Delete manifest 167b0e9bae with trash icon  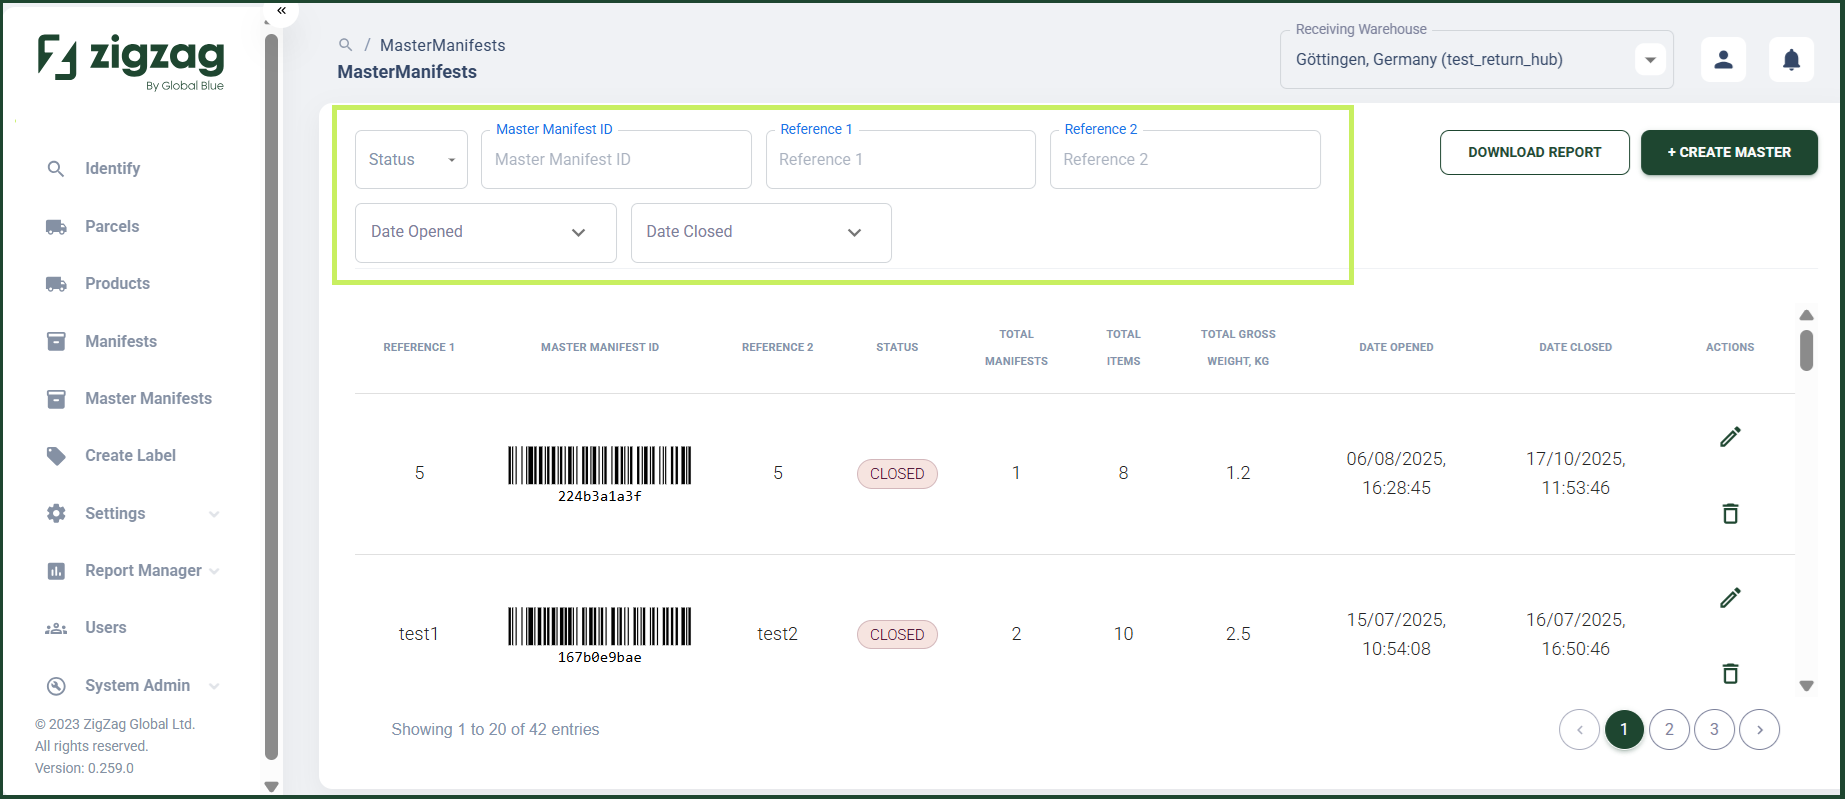point(1730,673)
